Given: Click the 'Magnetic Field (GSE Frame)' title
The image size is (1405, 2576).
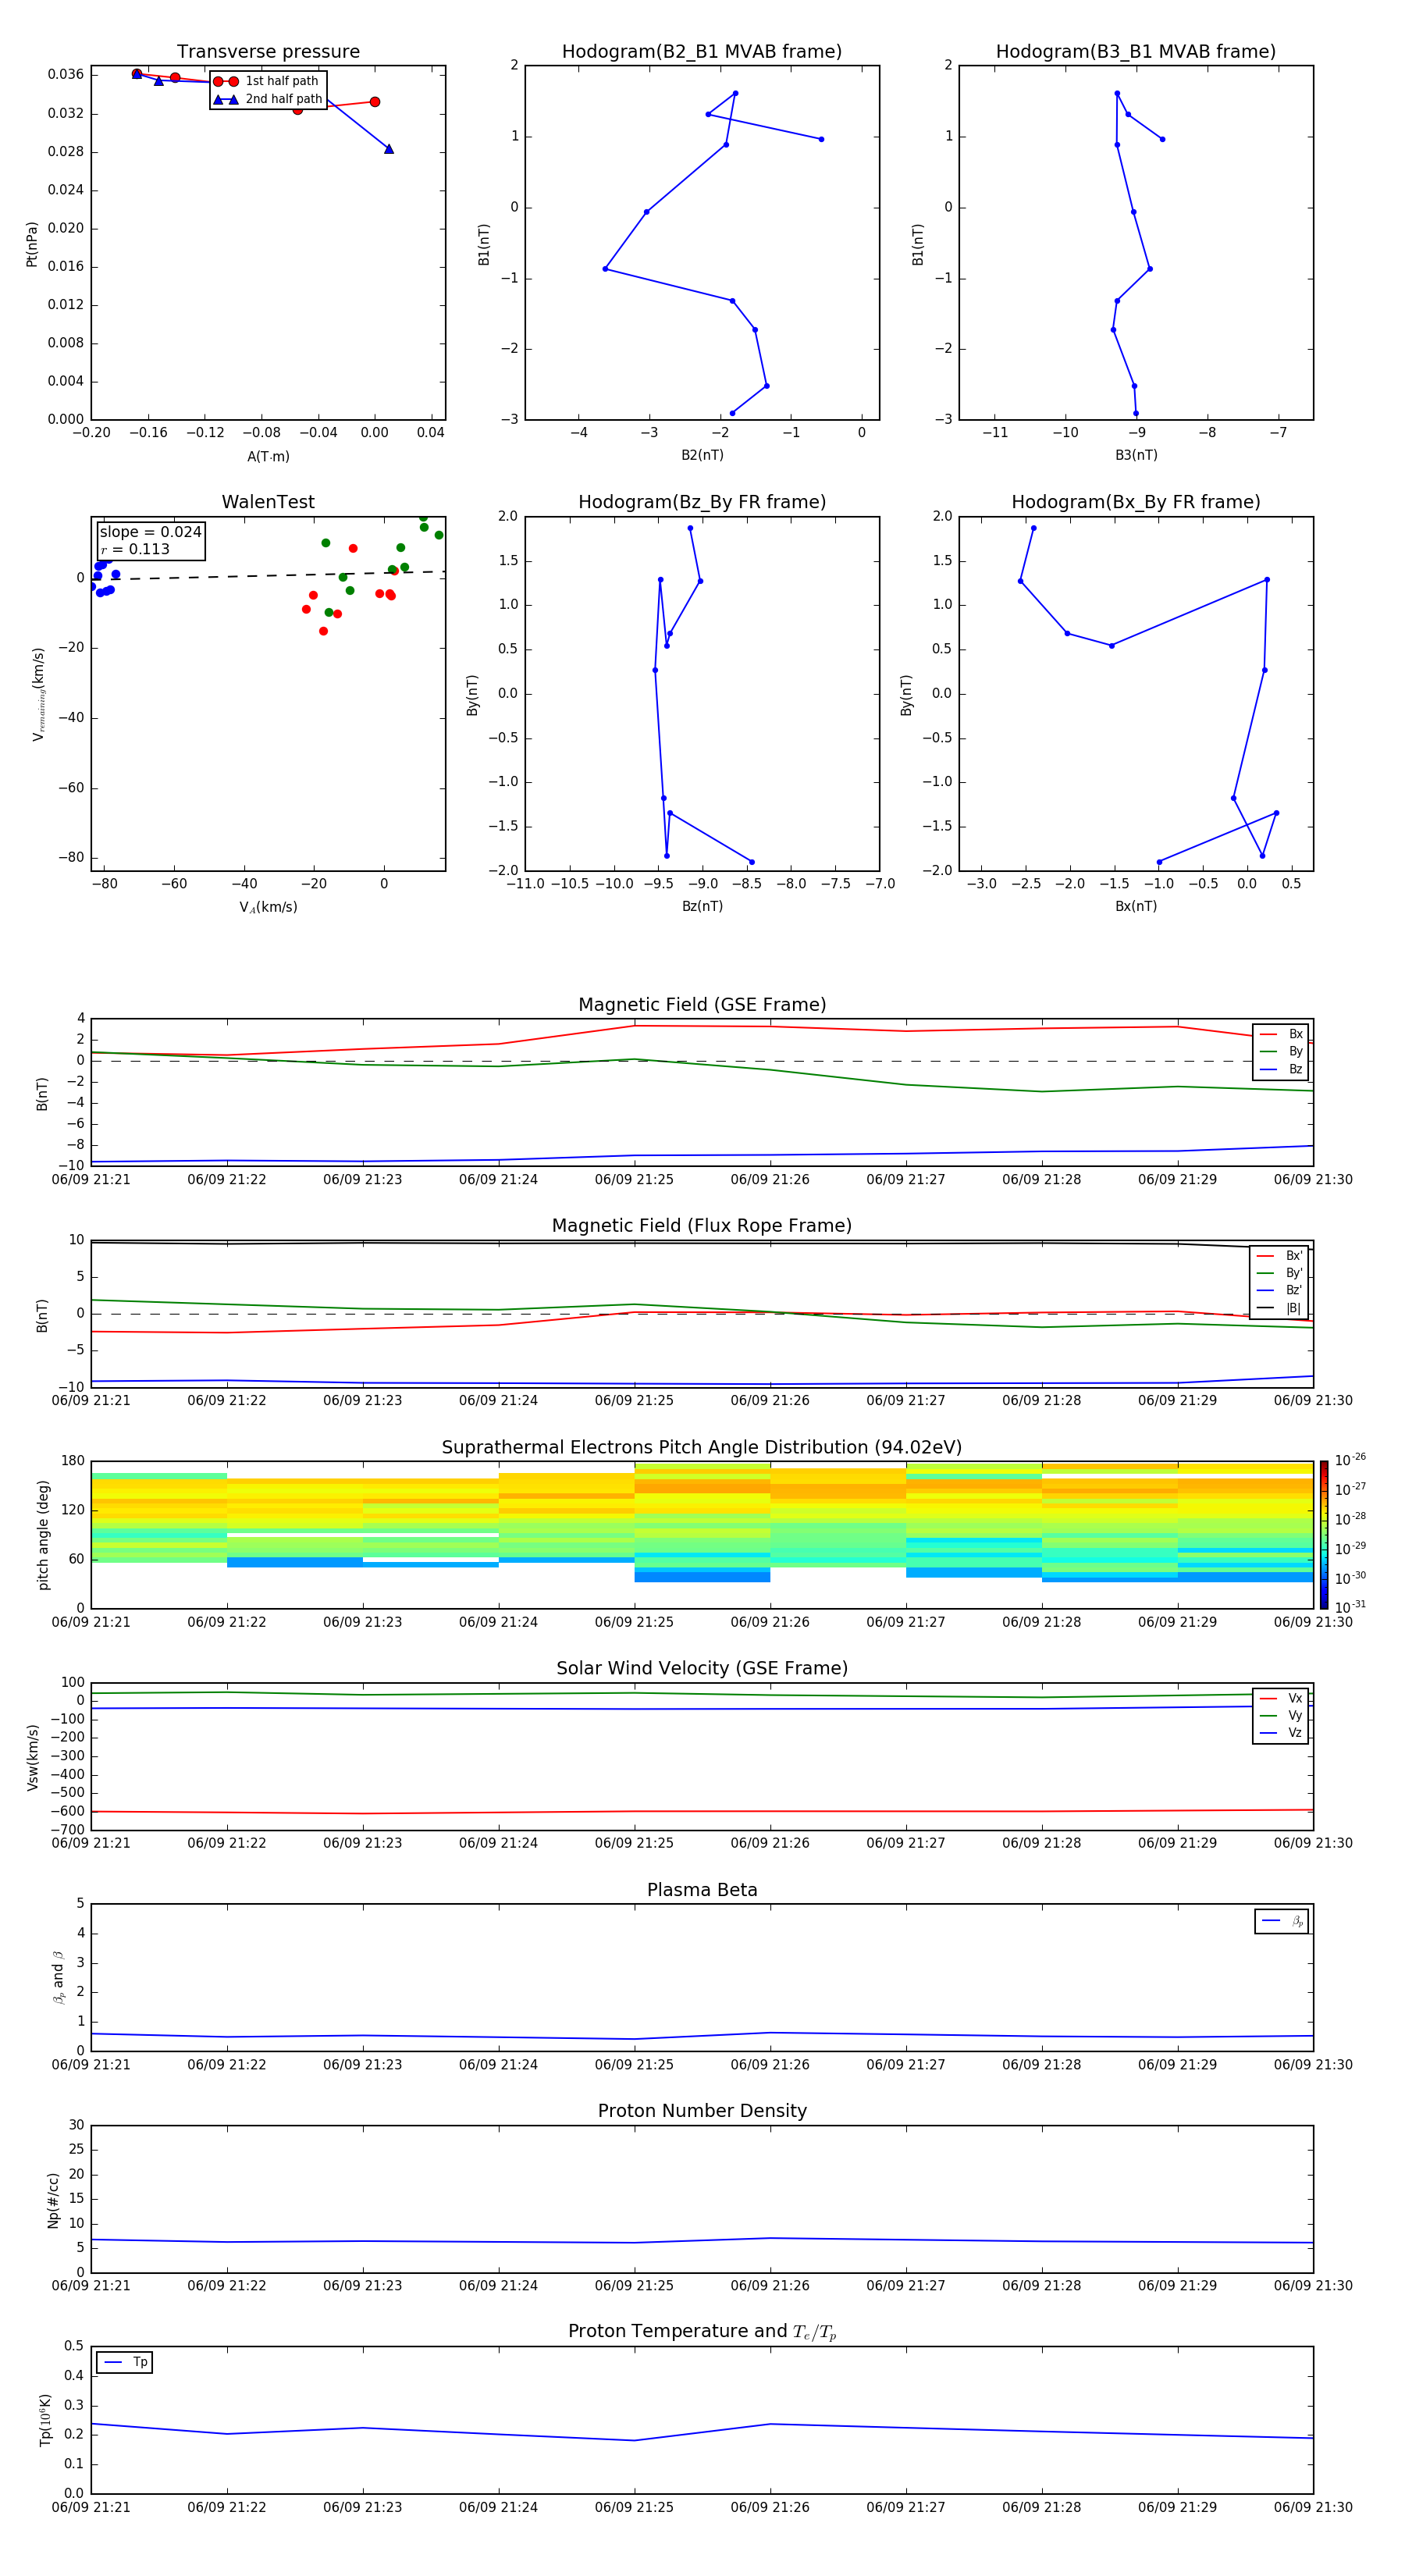Looking at the screenshot, I should [x=702, y=1005].
